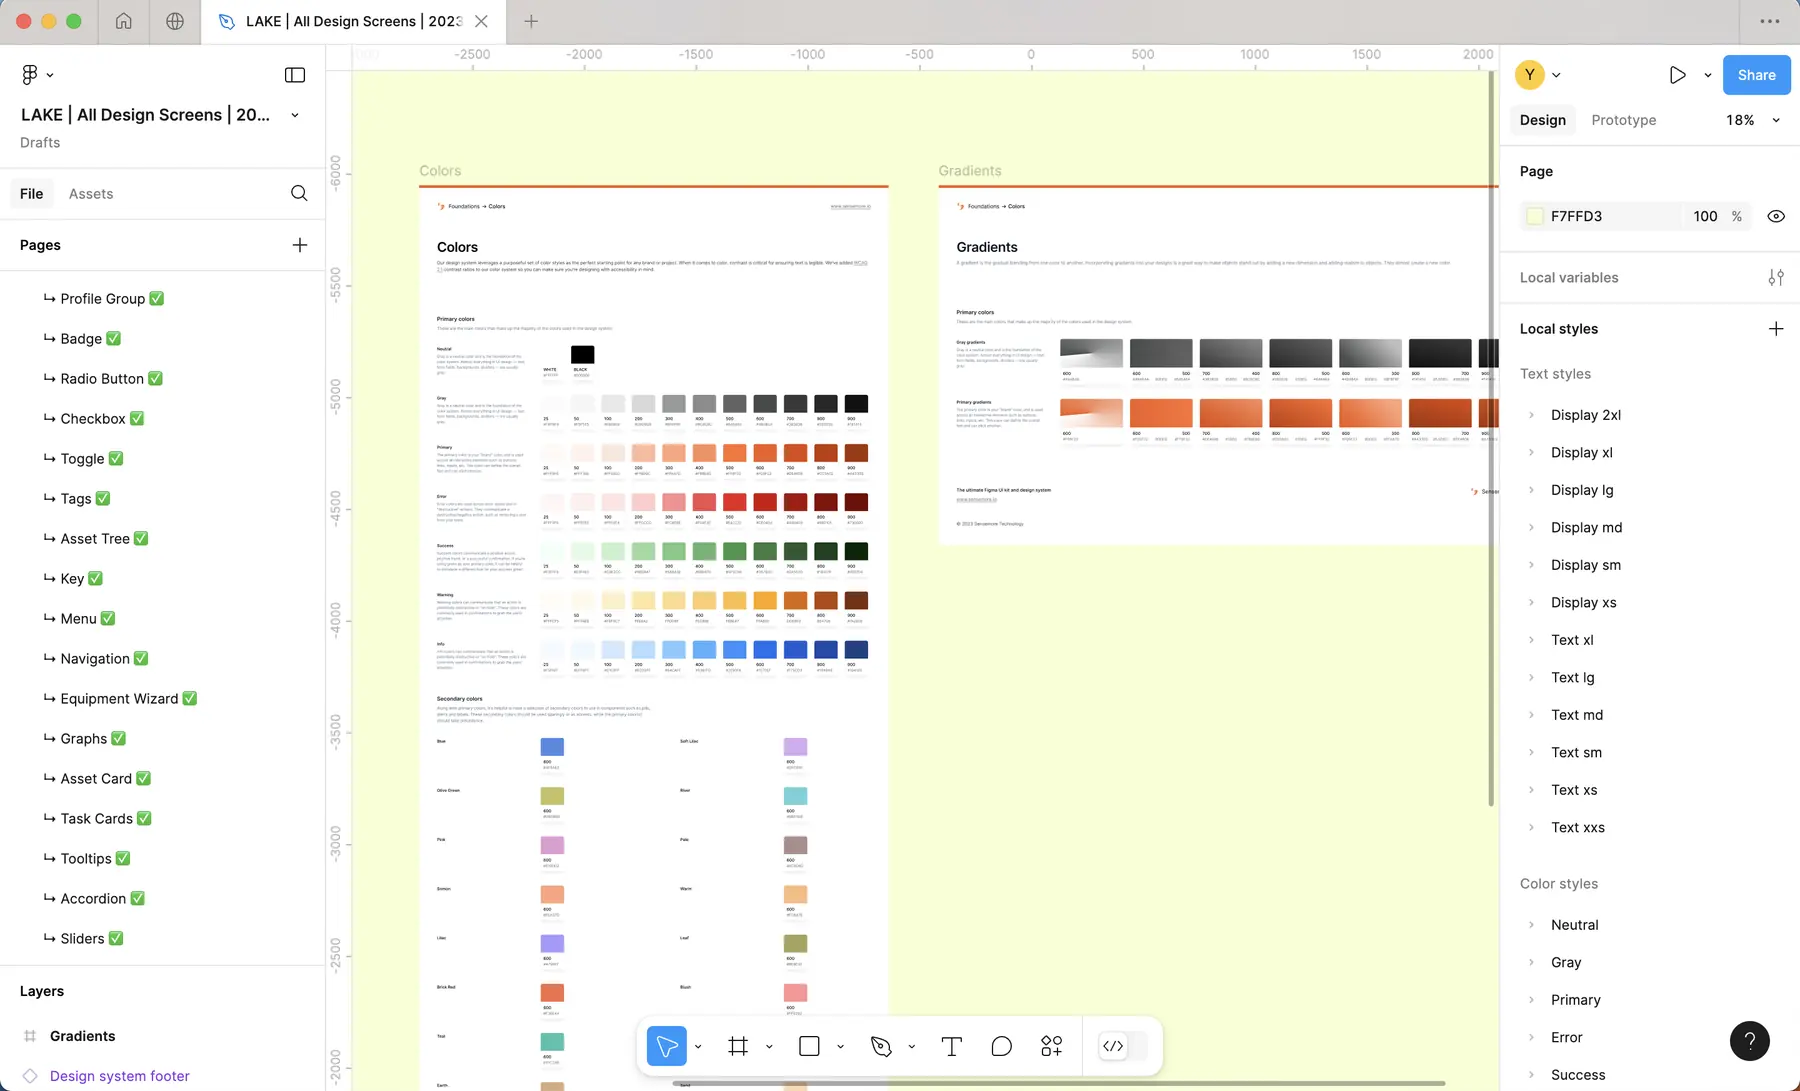Open a new tab with plus button

(531, 21)
